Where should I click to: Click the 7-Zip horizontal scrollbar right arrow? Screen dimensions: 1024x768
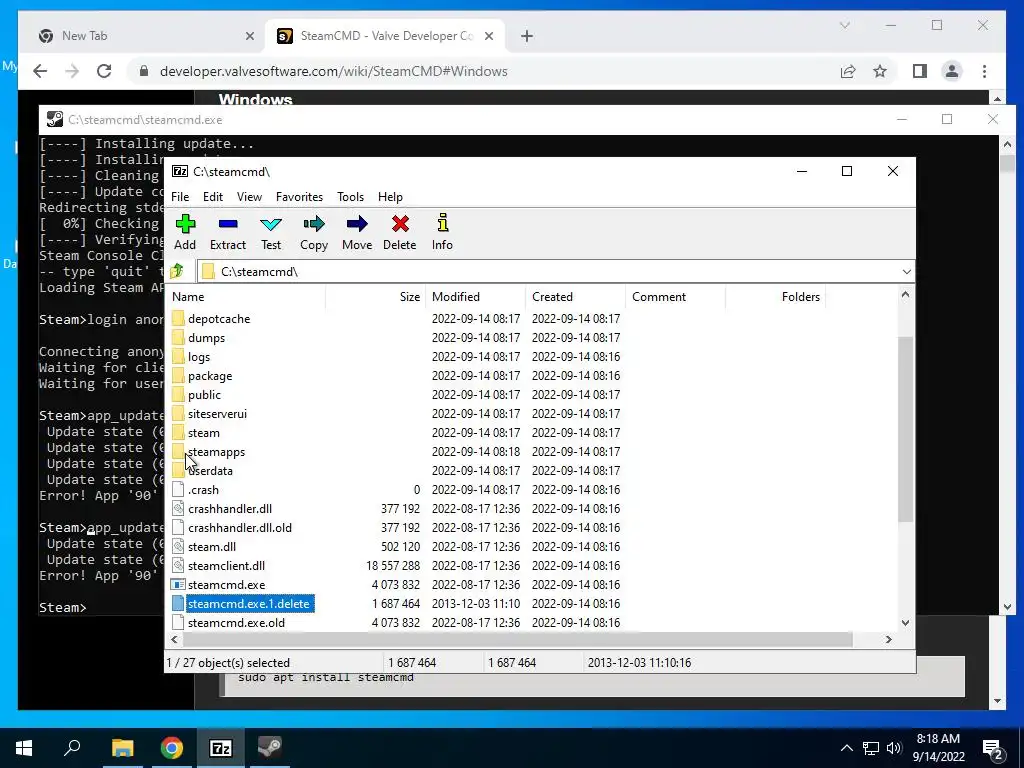point(888,639)
